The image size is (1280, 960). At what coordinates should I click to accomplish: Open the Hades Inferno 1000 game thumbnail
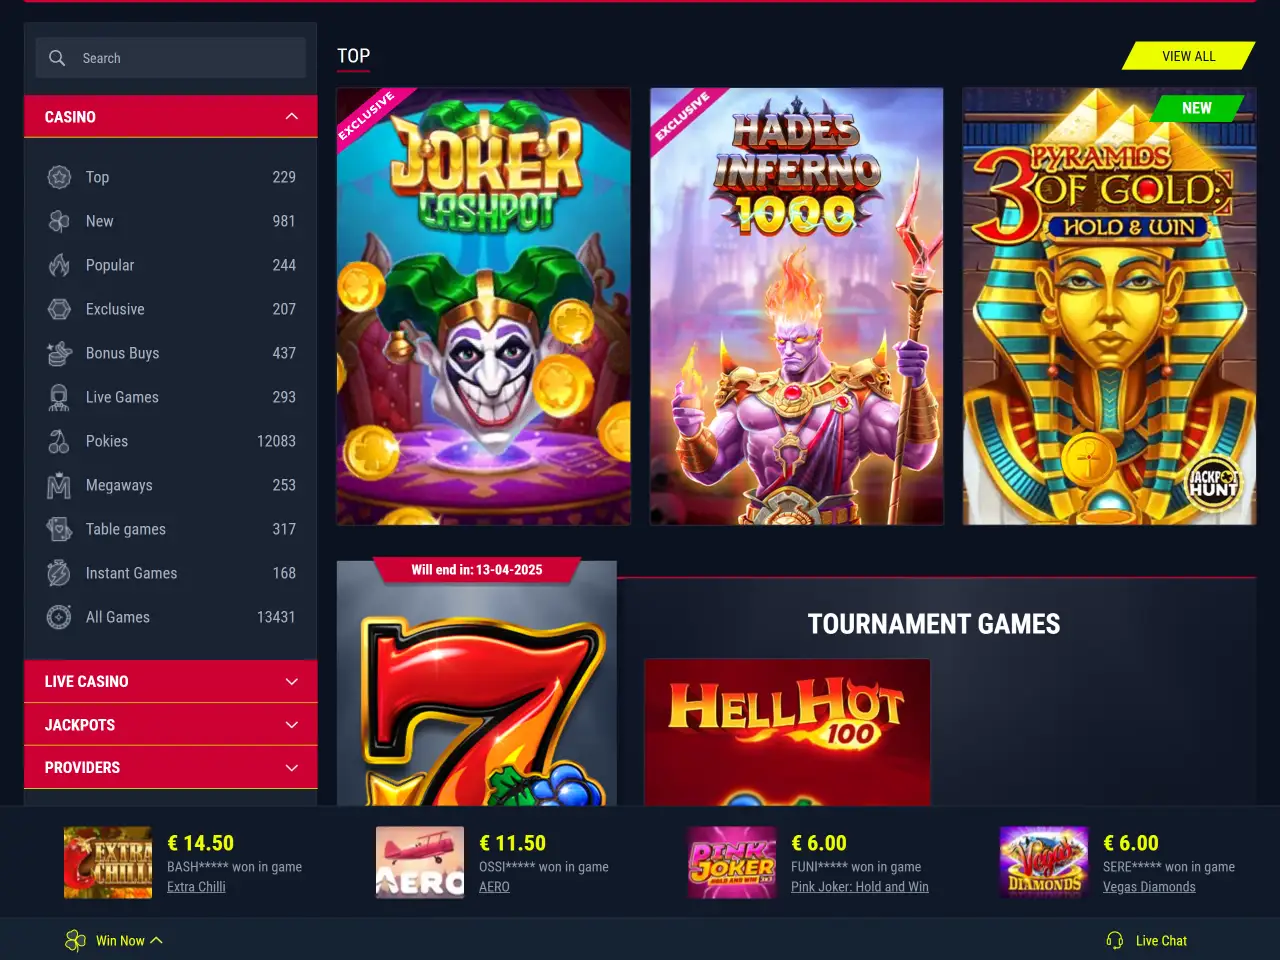(797, 306)
